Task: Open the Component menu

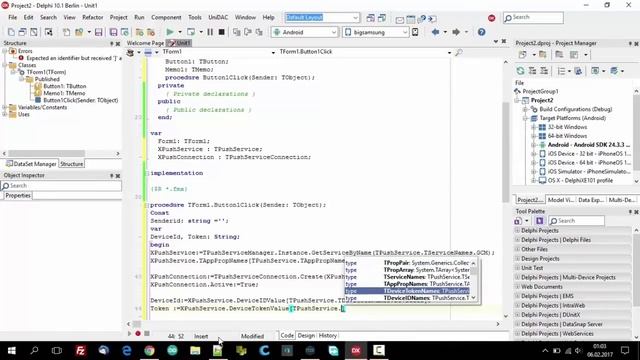Action: tap(166, 18)
